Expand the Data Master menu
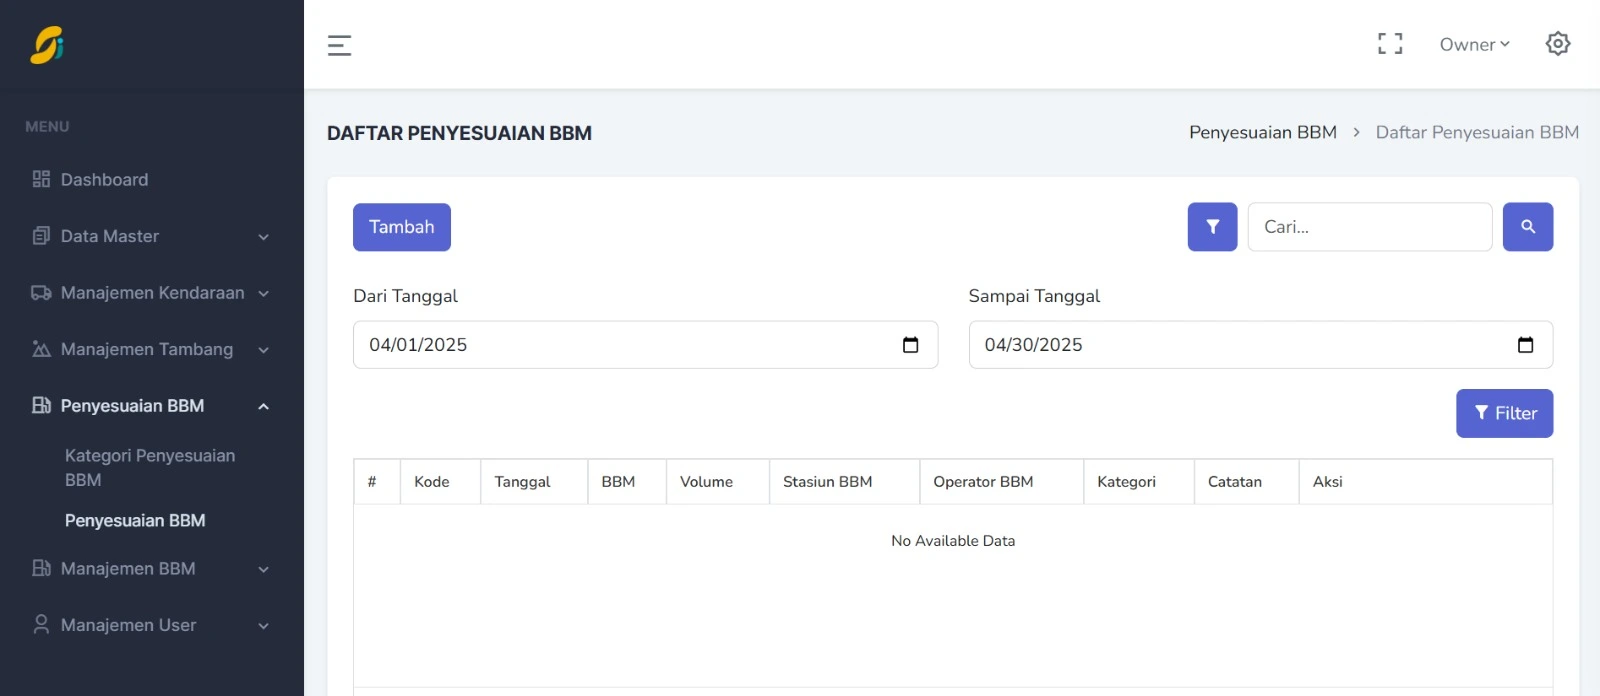 tap(150, 237)
